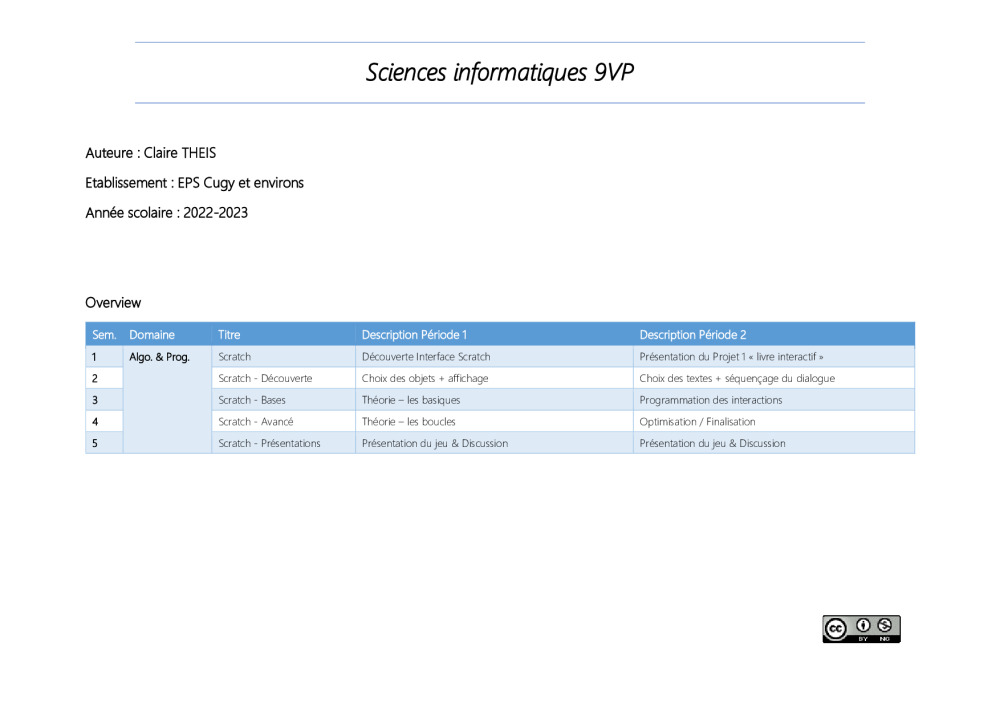Click the attribution (BY) person icon
This screenshot has width=1000, height=707.
[863, 625]
